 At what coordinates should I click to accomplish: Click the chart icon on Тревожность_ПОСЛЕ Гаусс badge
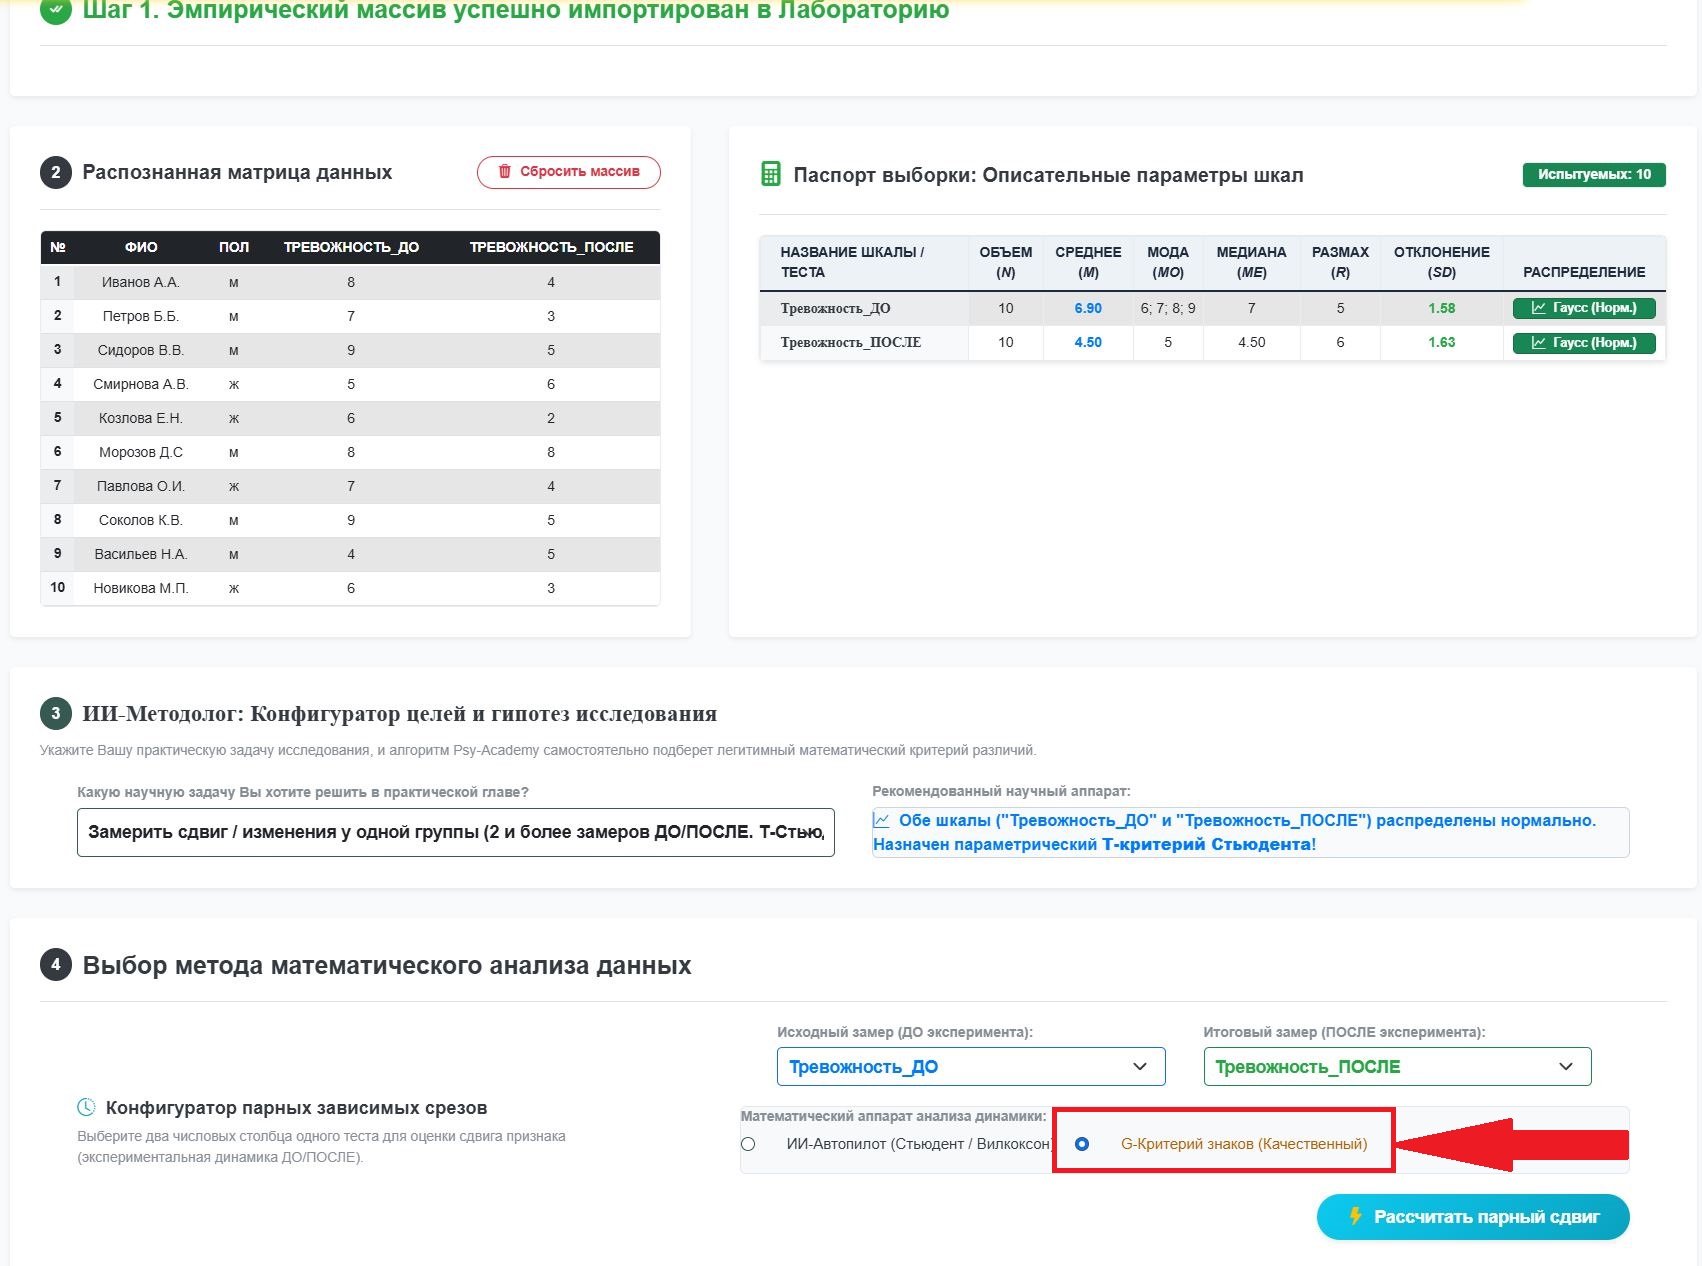pos(1538,342)
